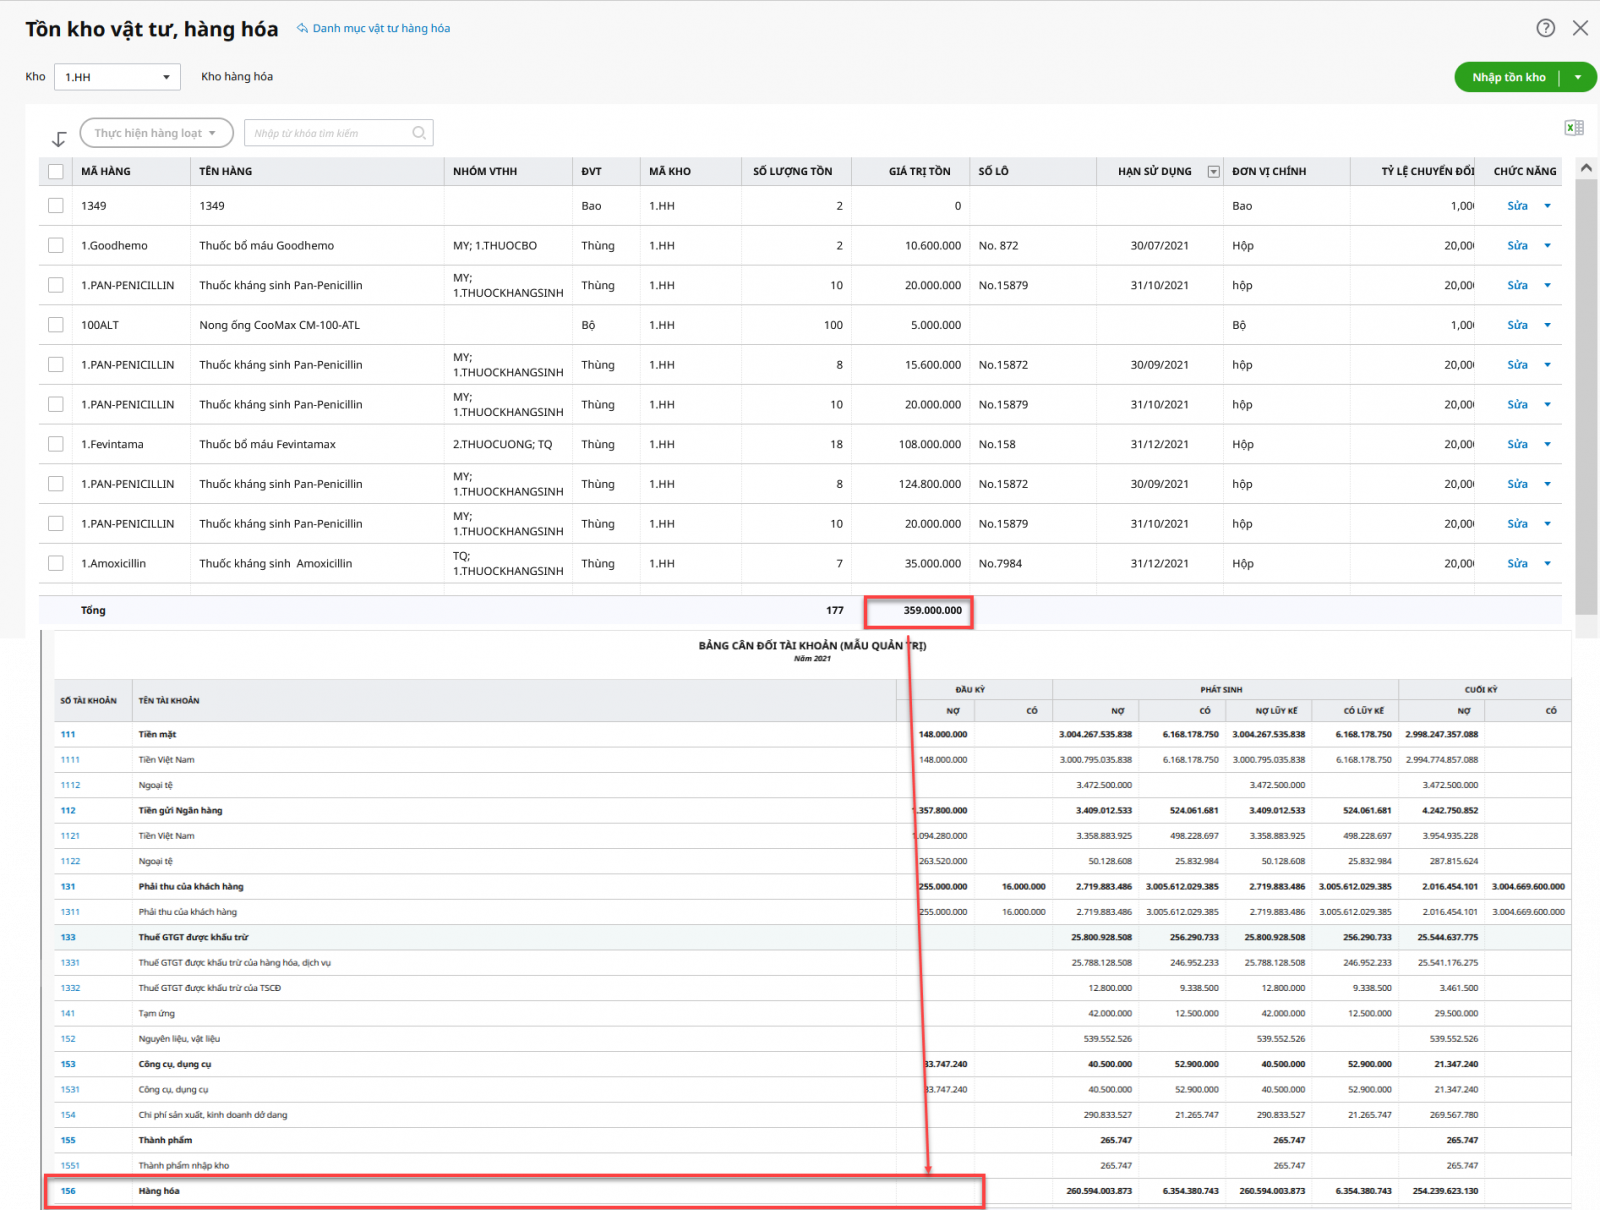
Task: Click the help question mark icon
Action: (1545, 28)
